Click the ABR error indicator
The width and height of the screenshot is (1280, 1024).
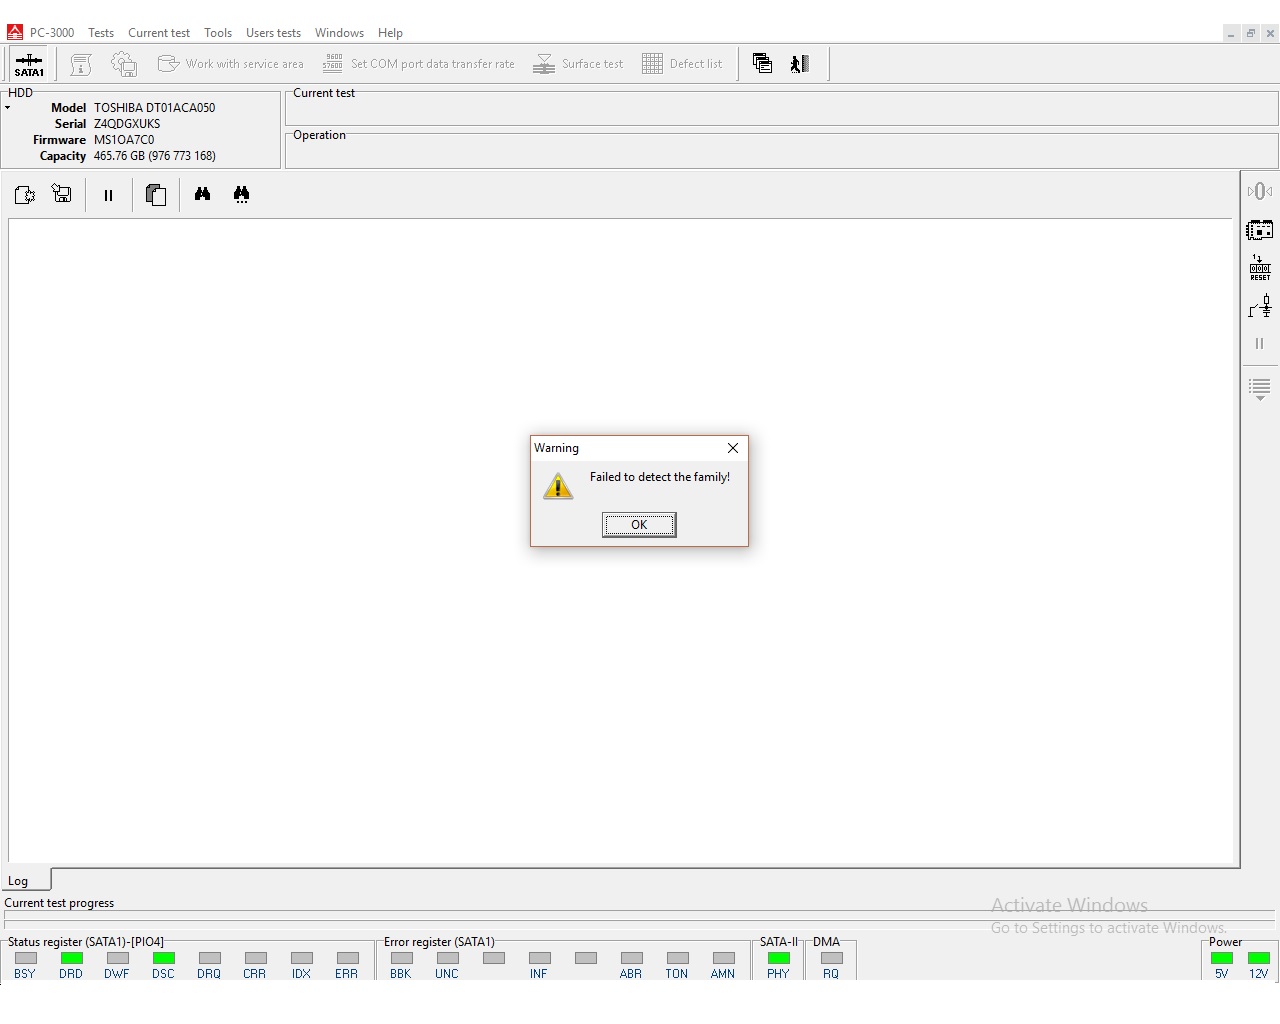[x=631, y=965]
